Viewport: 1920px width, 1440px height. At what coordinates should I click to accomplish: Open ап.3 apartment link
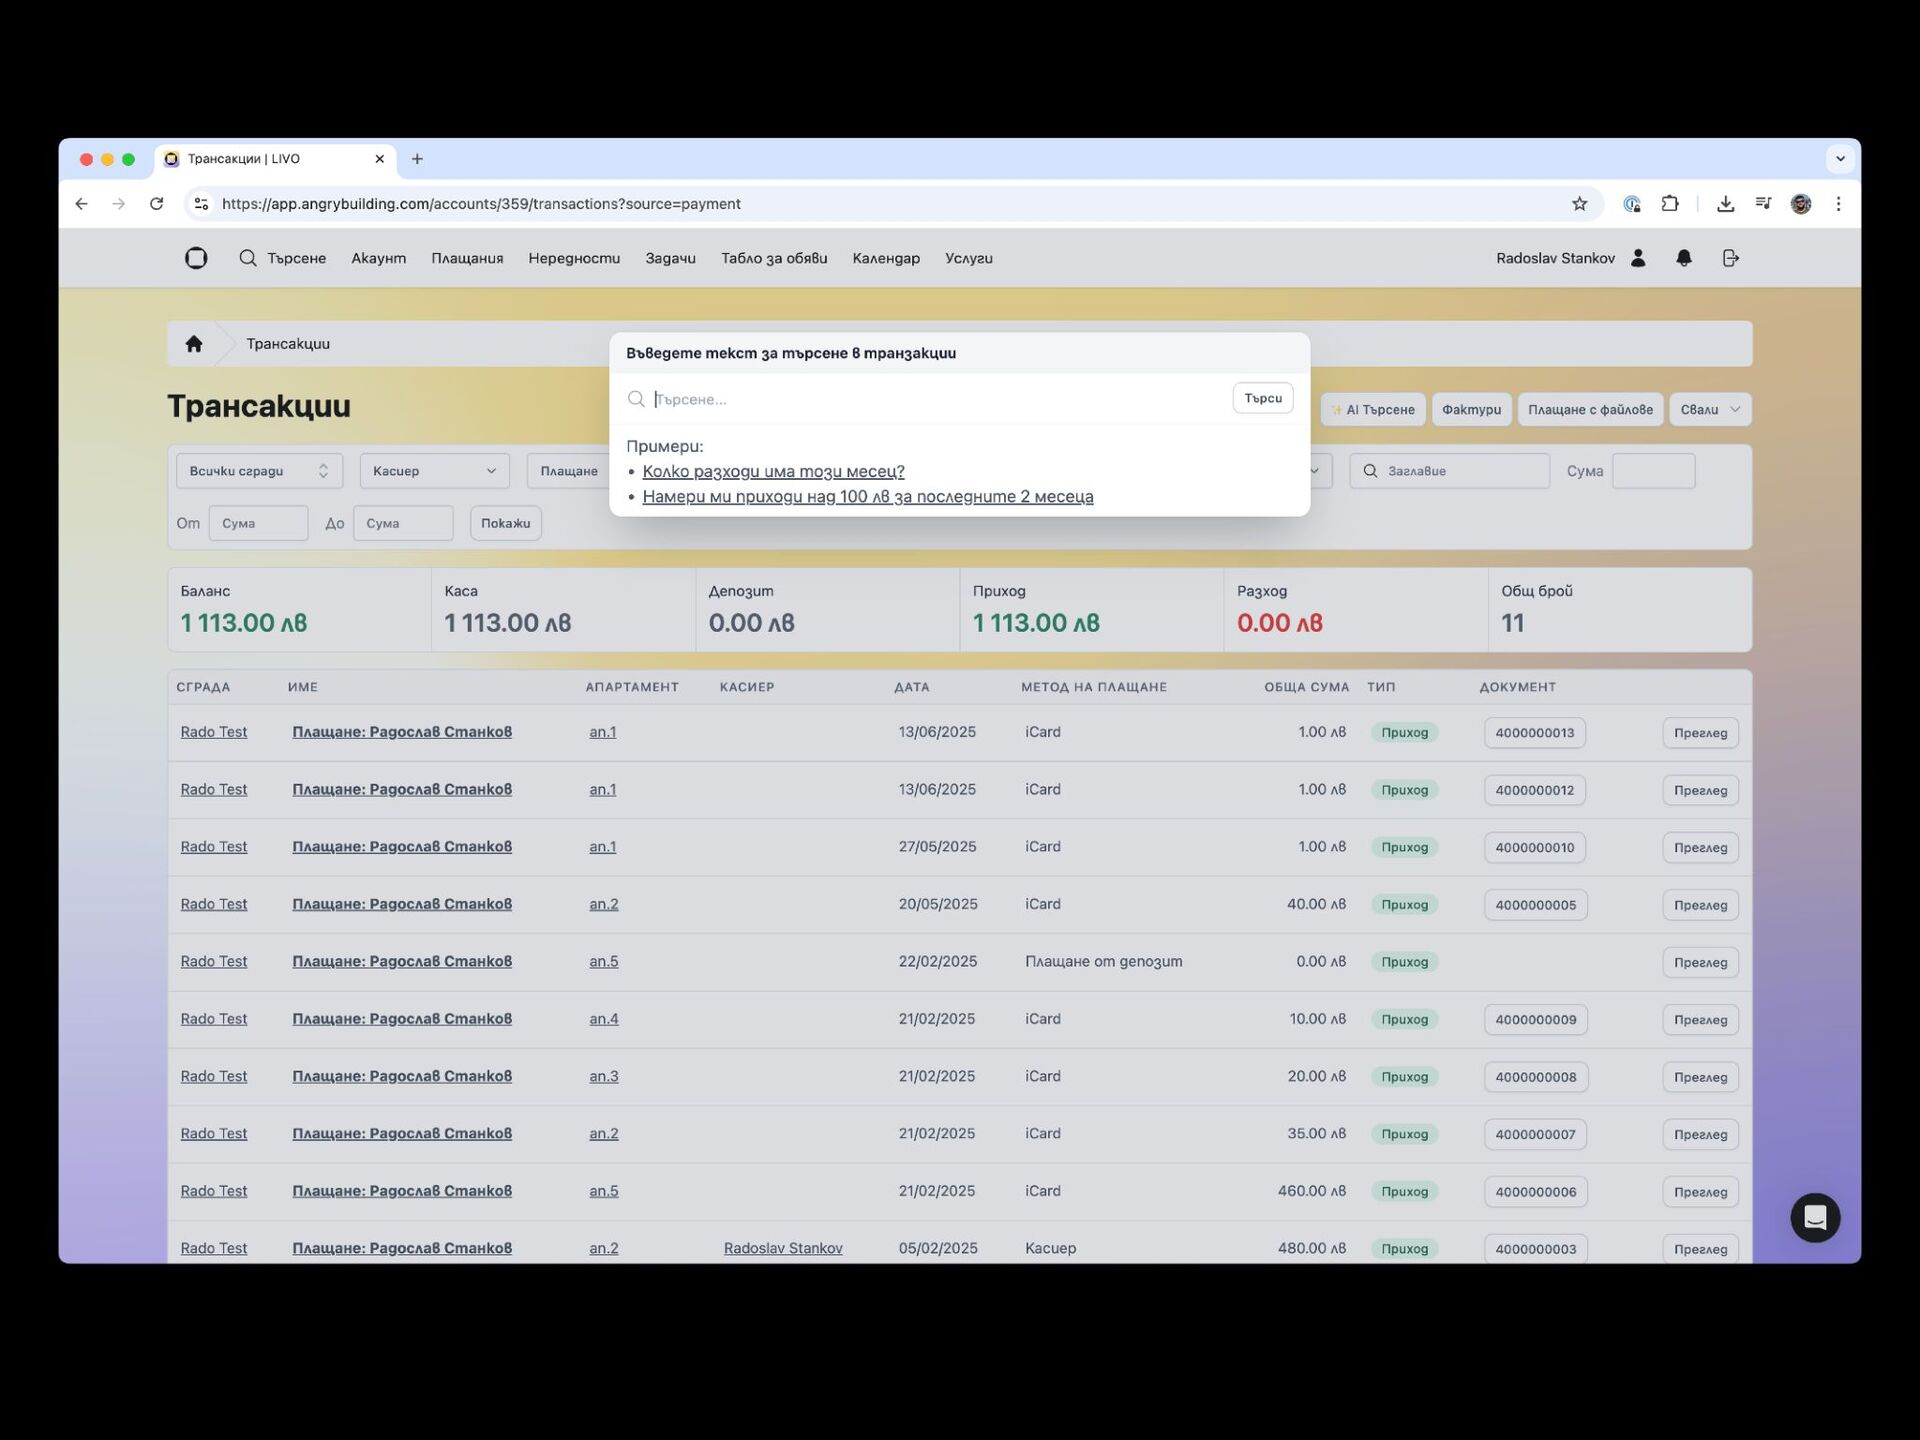tap(604, 1076)
